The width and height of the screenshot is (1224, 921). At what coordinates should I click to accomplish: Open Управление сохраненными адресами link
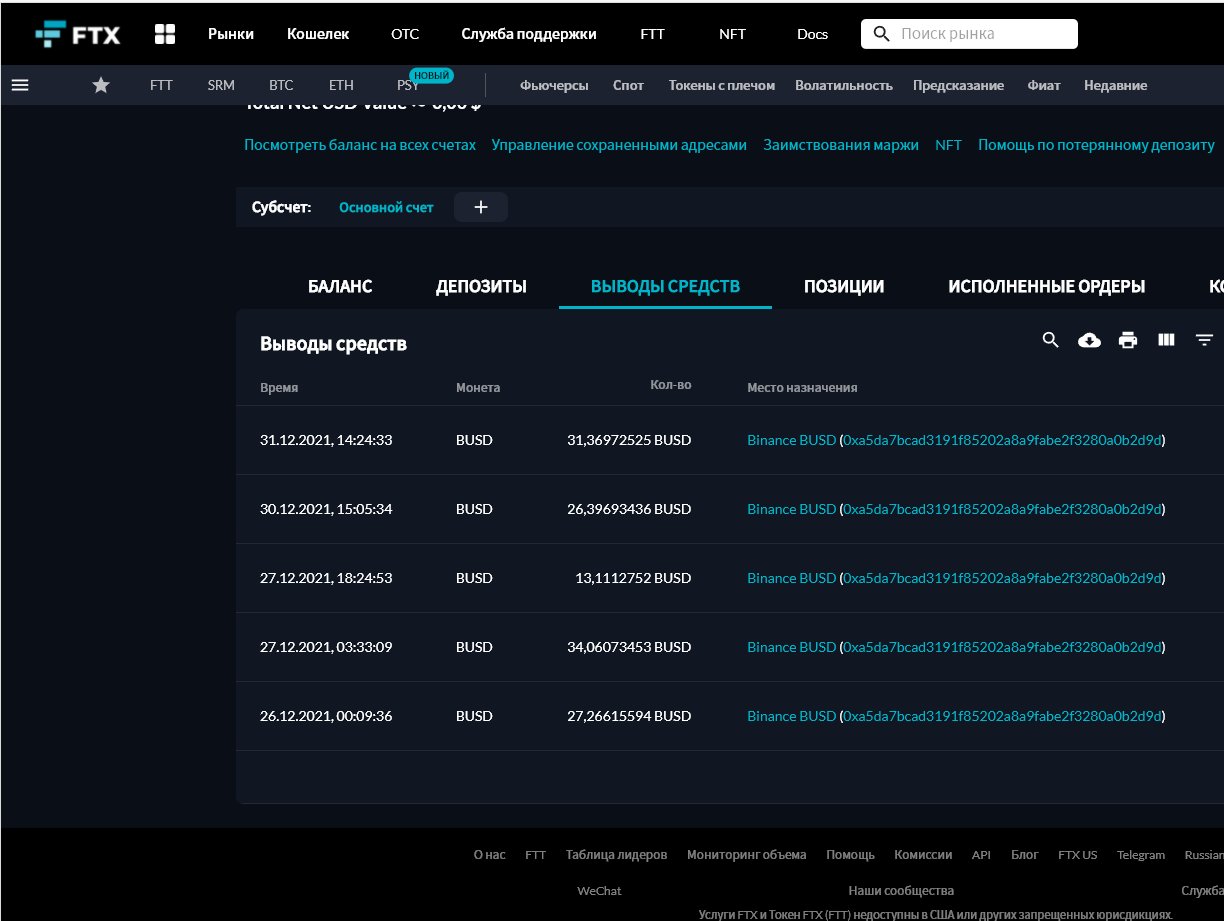[x=619, y=145]
